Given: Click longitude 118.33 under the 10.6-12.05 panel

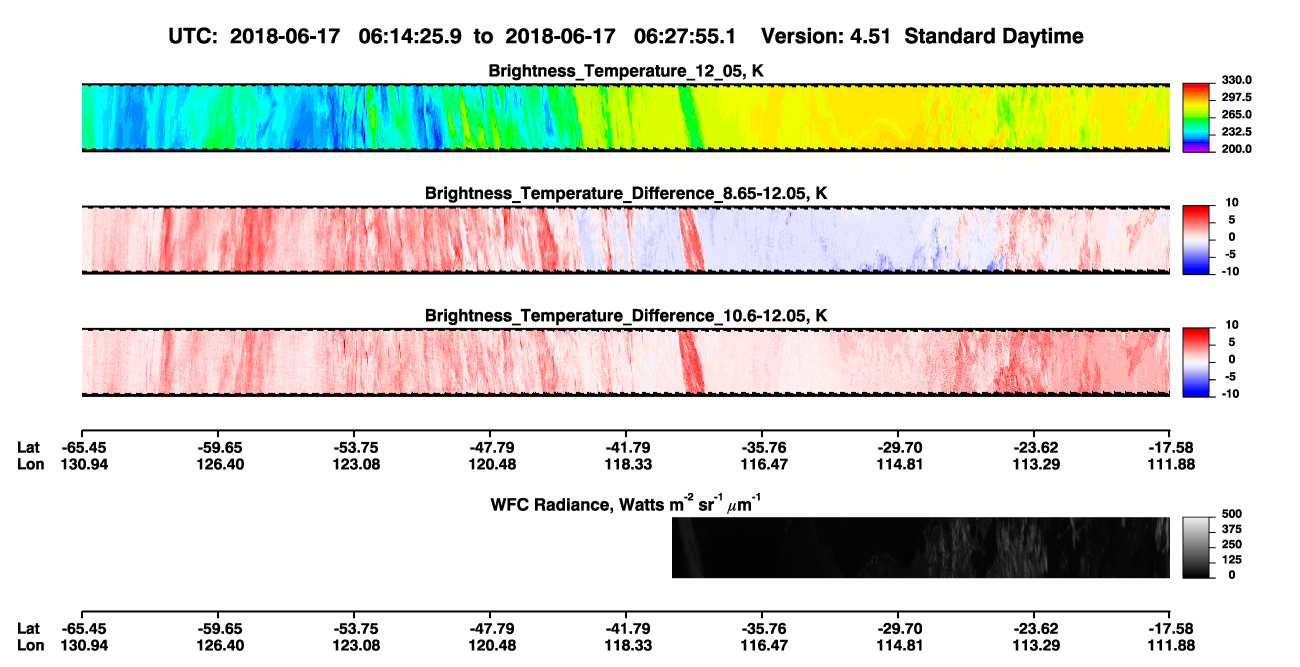Looking at the screenshot, I should [x=627, y=464].
